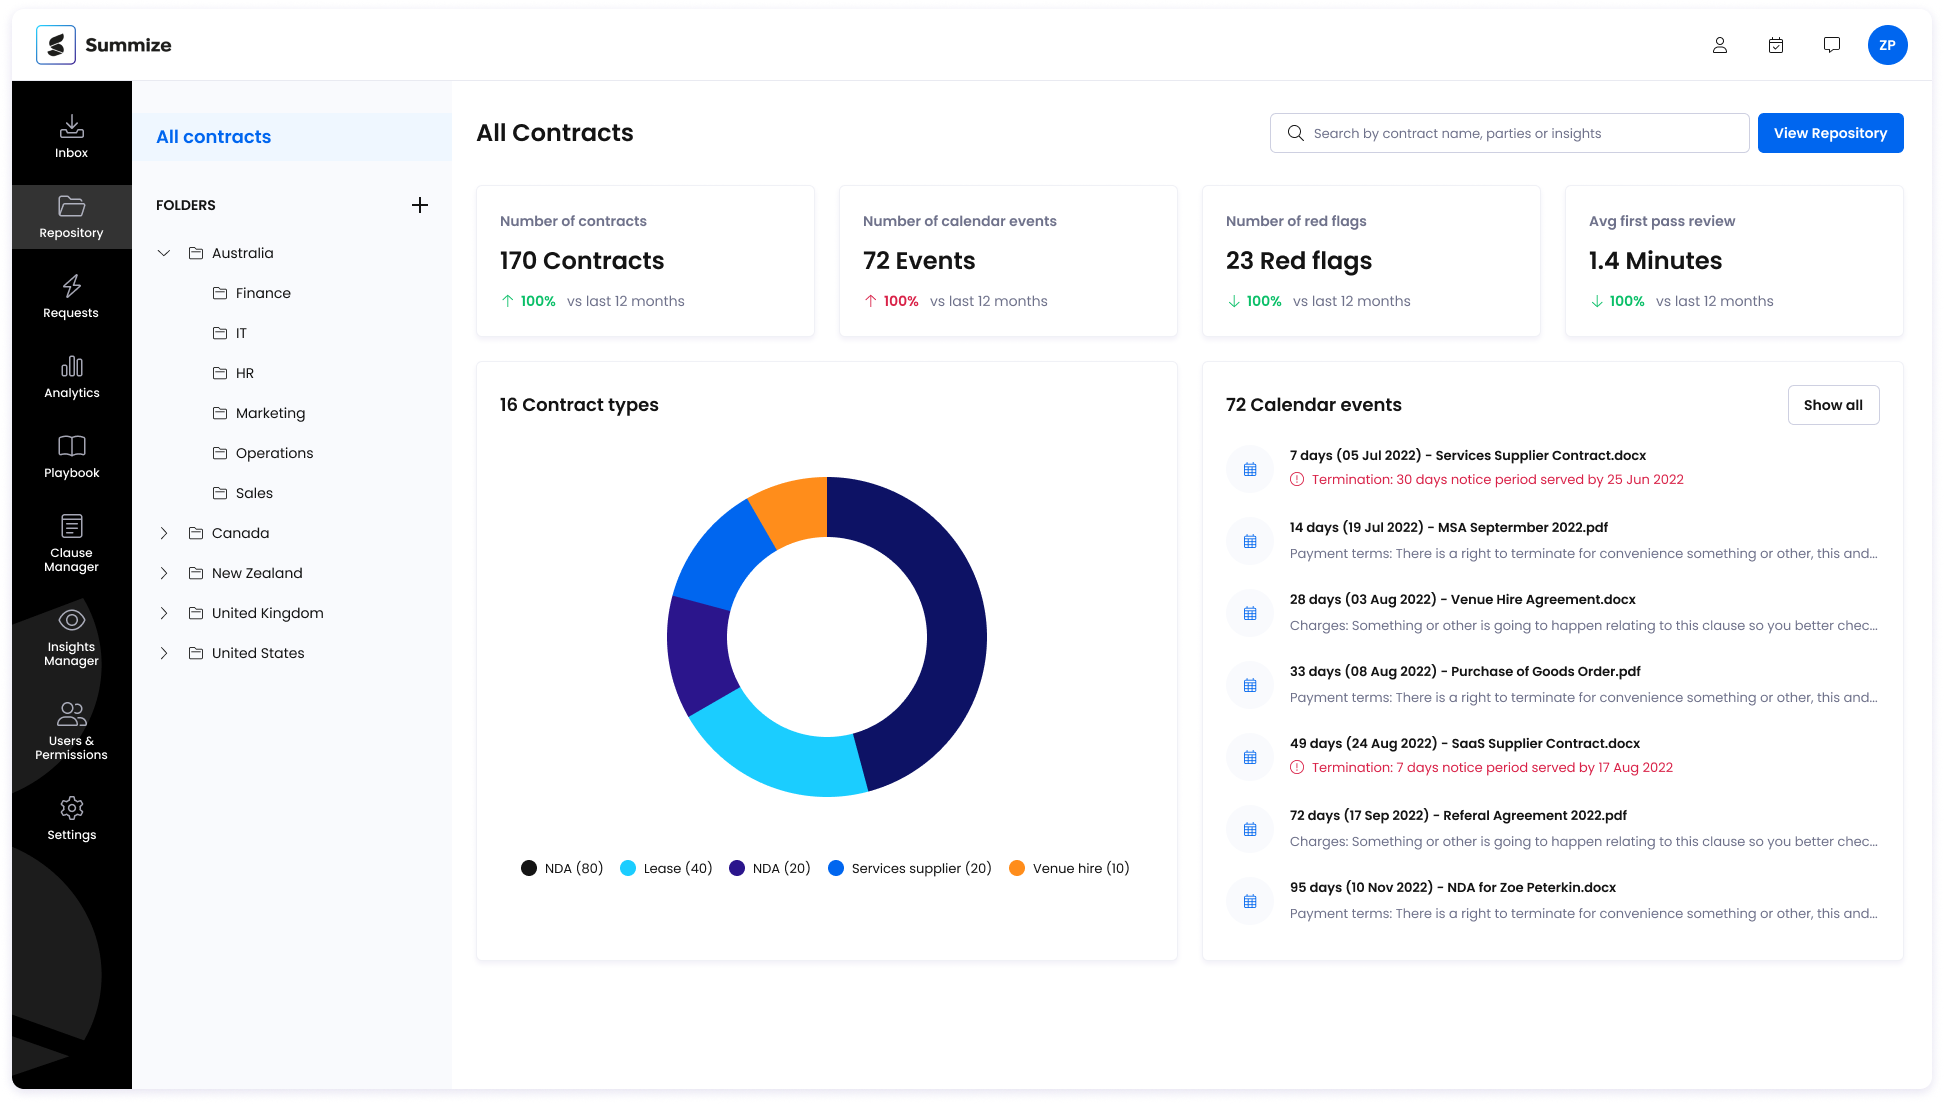Viewport: 1944px width, 1104px height.
Task: Open the Playbook panel
Action: [71, 456]
